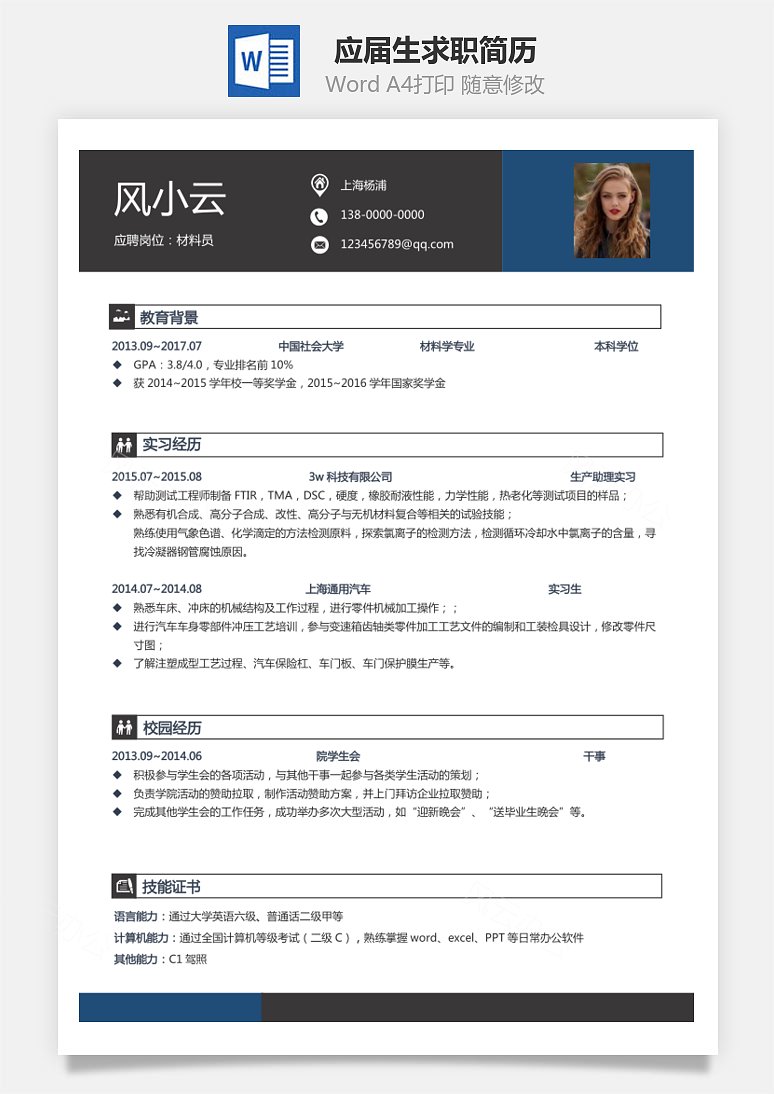The image size is (774, 1094).
Task: Click the title 应届生求职简历
Action: pos(434,50)
